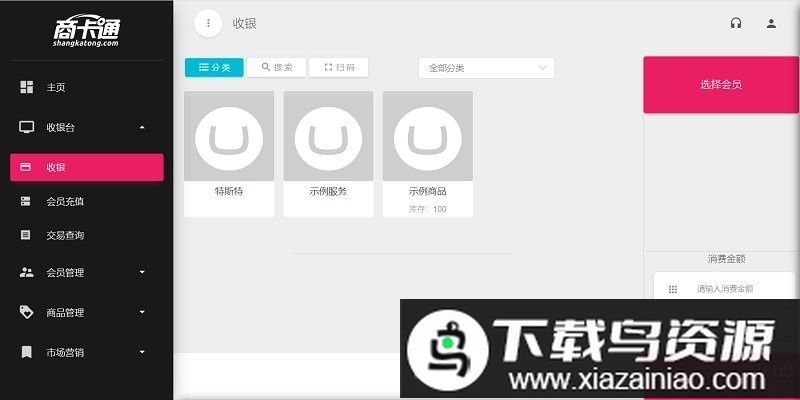Click the keypad icon in amount field

tap(673, 289)
